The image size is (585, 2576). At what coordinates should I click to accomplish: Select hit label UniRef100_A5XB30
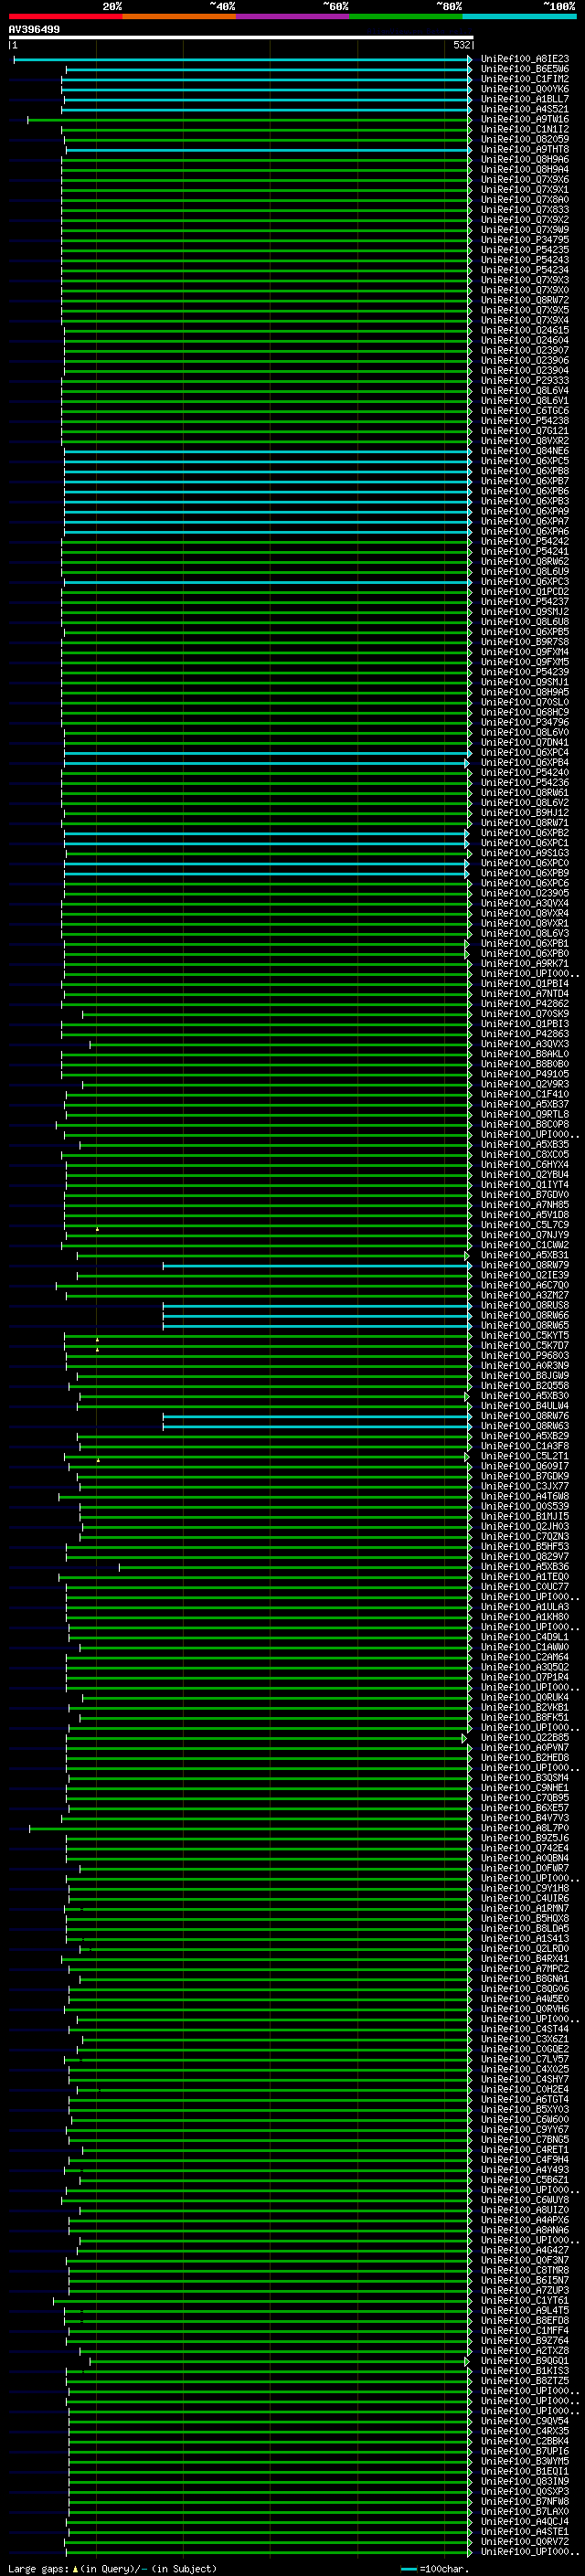525,1395
